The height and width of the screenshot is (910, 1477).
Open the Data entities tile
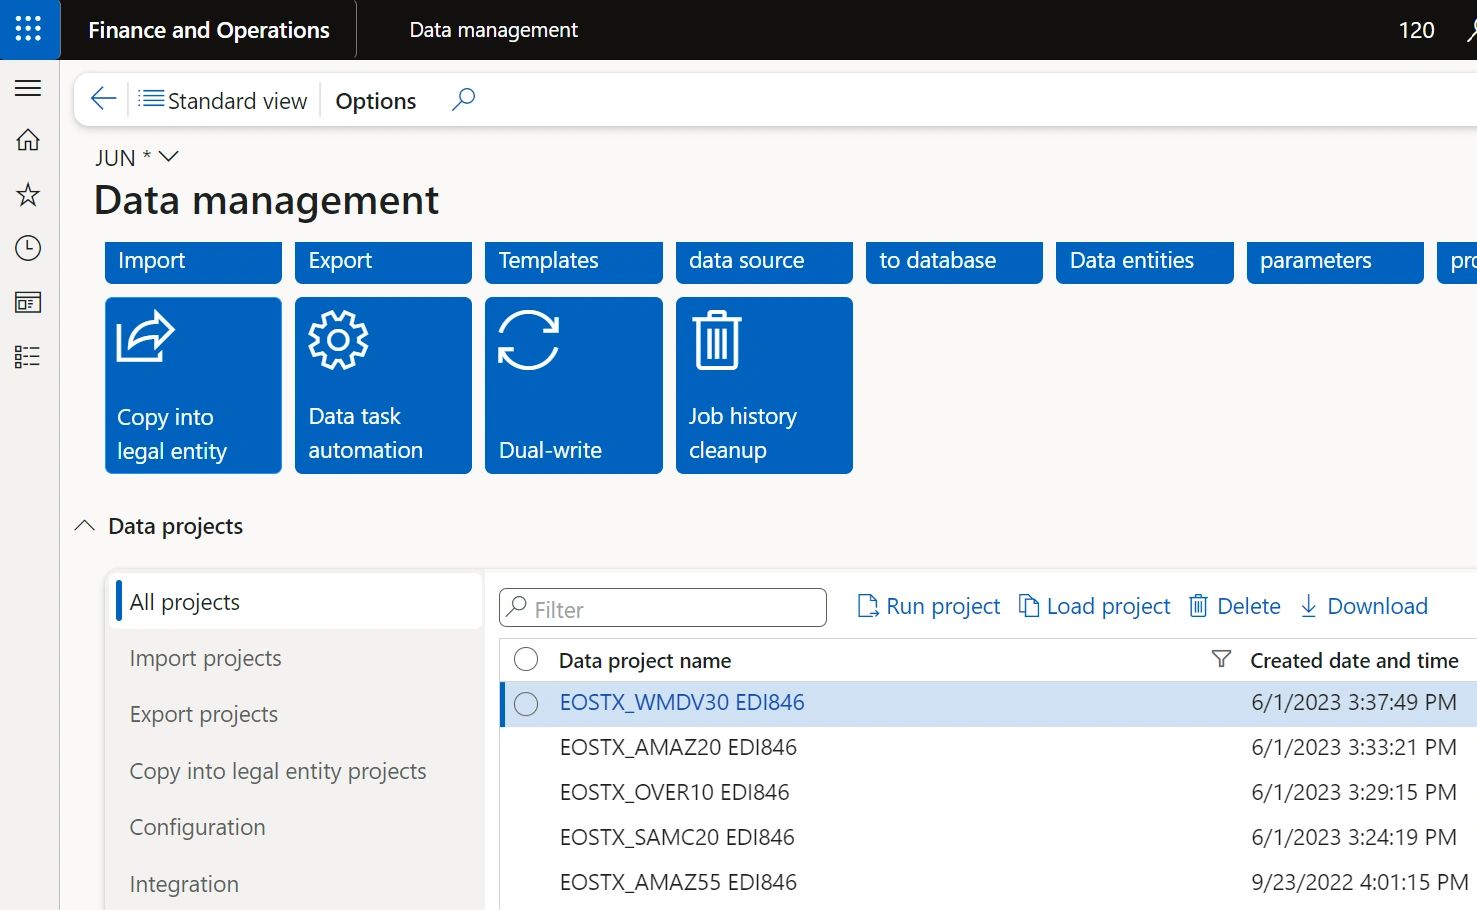tap(1145, 262)
